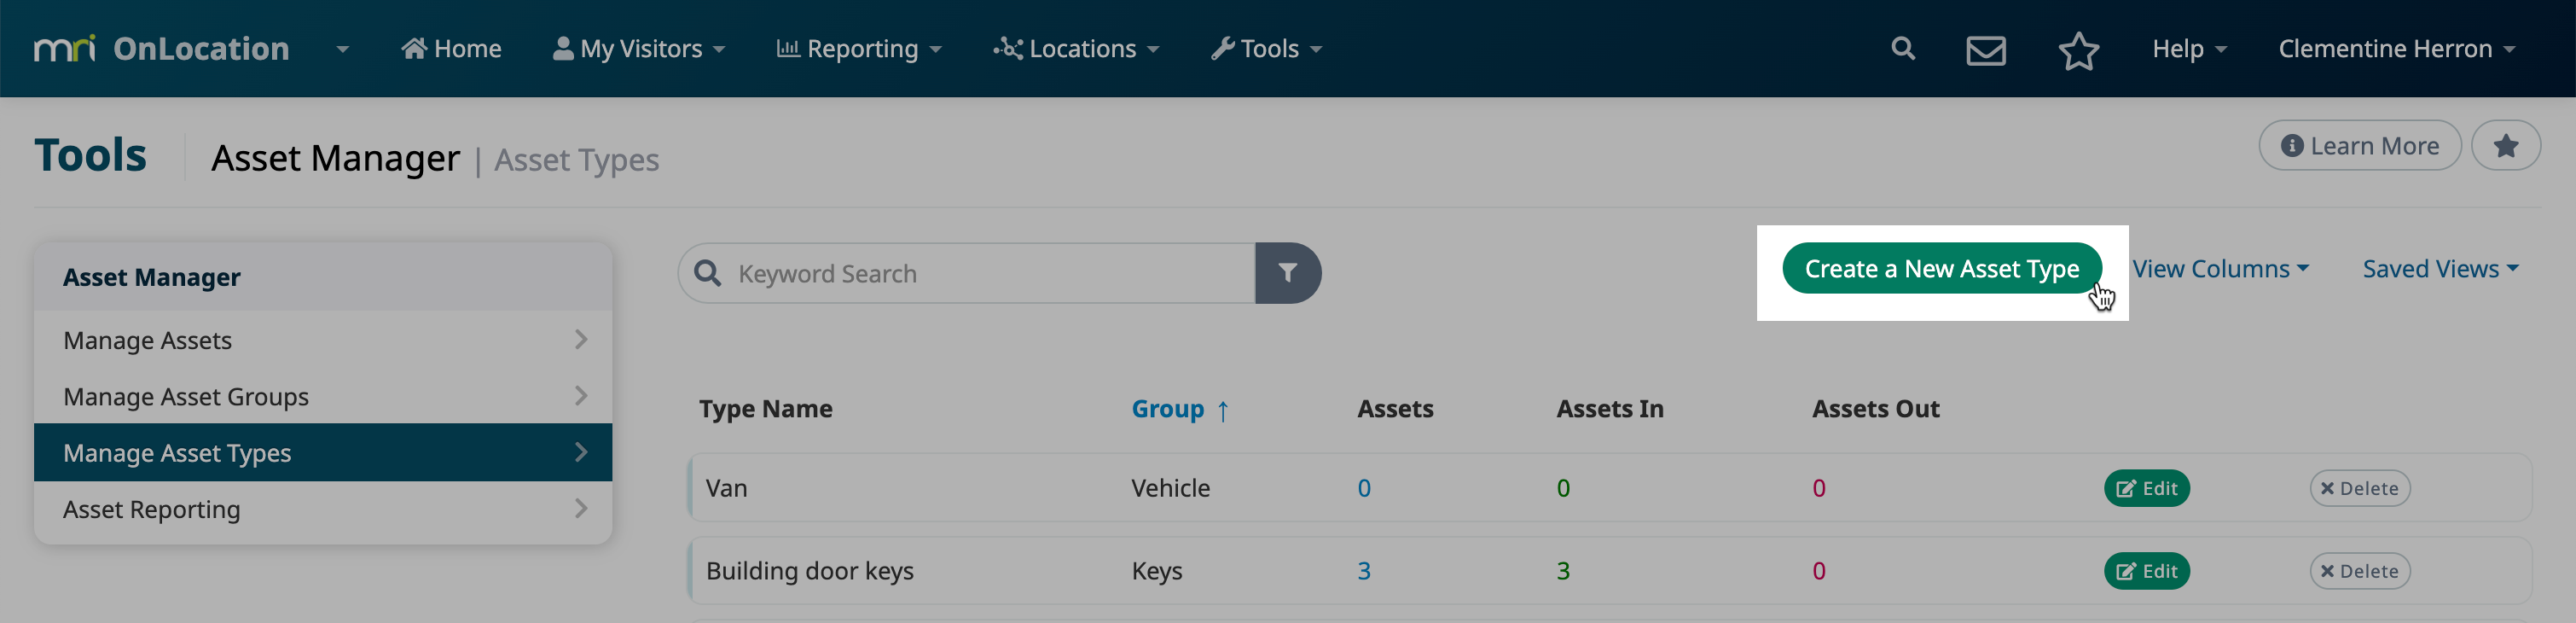Delete the Building door keys type
Image resolution: width=2576 pixels, height=623 pixels.
(2359, 571)
